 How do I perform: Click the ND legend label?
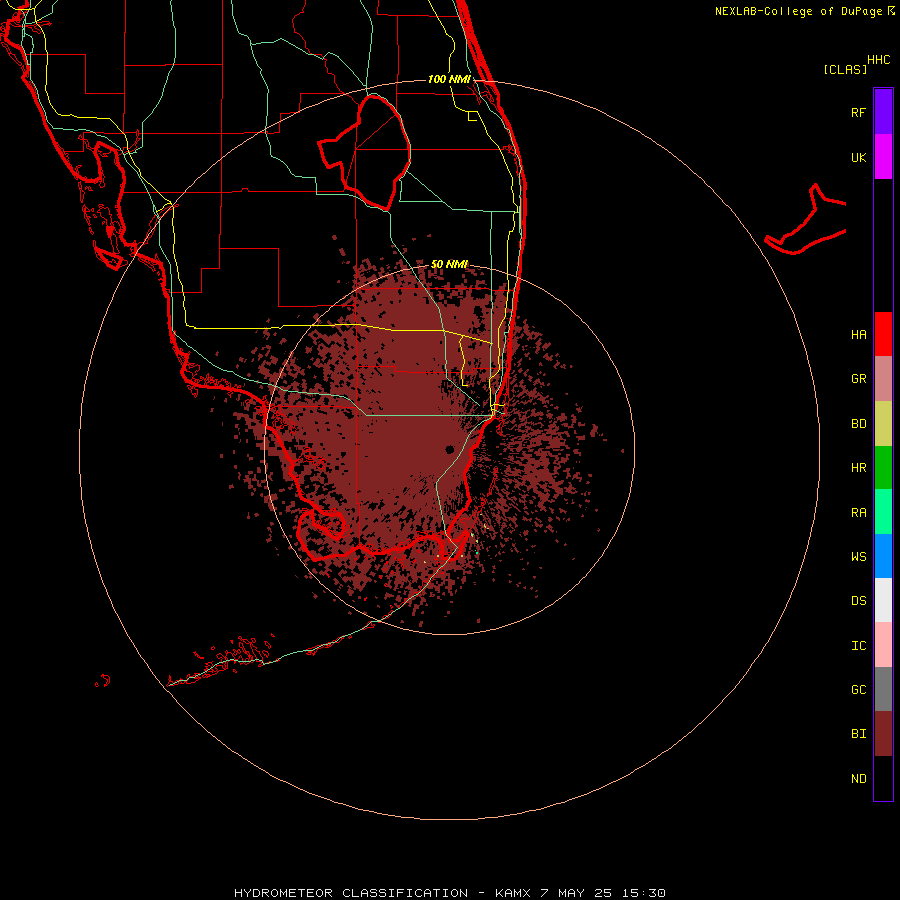tap(858, 779)
